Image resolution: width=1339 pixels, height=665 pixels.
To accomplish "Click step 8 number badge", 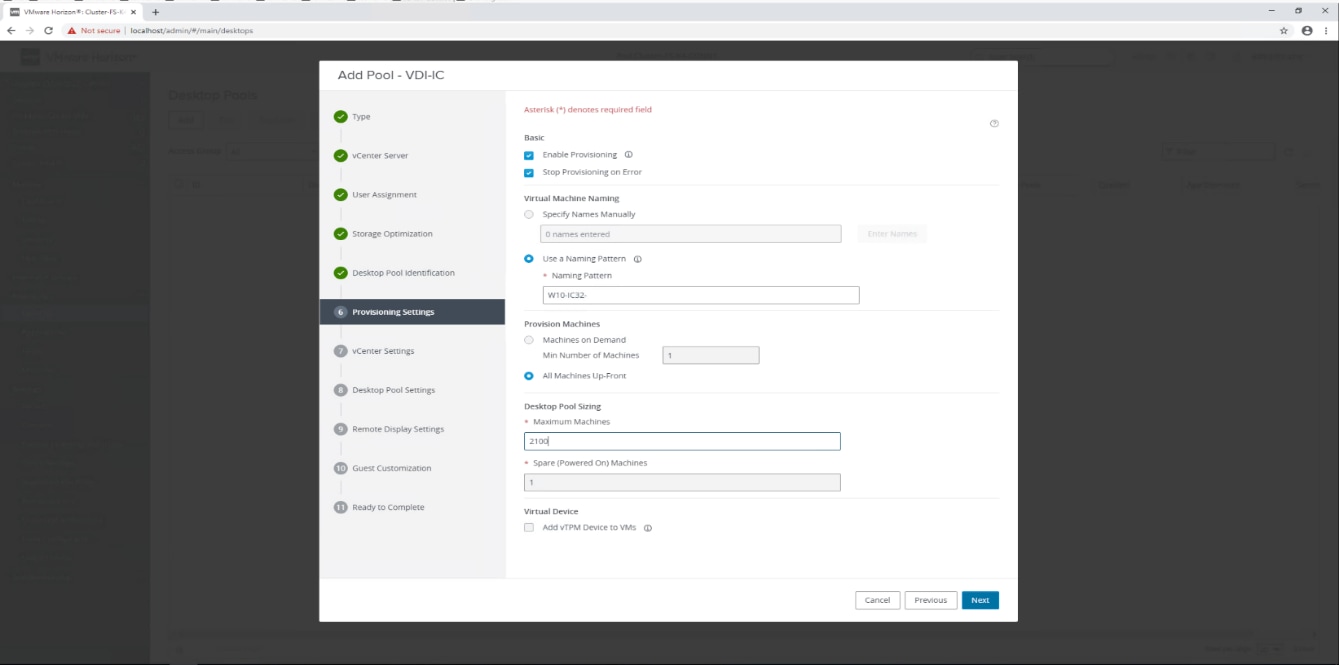I will pos(341,390).
